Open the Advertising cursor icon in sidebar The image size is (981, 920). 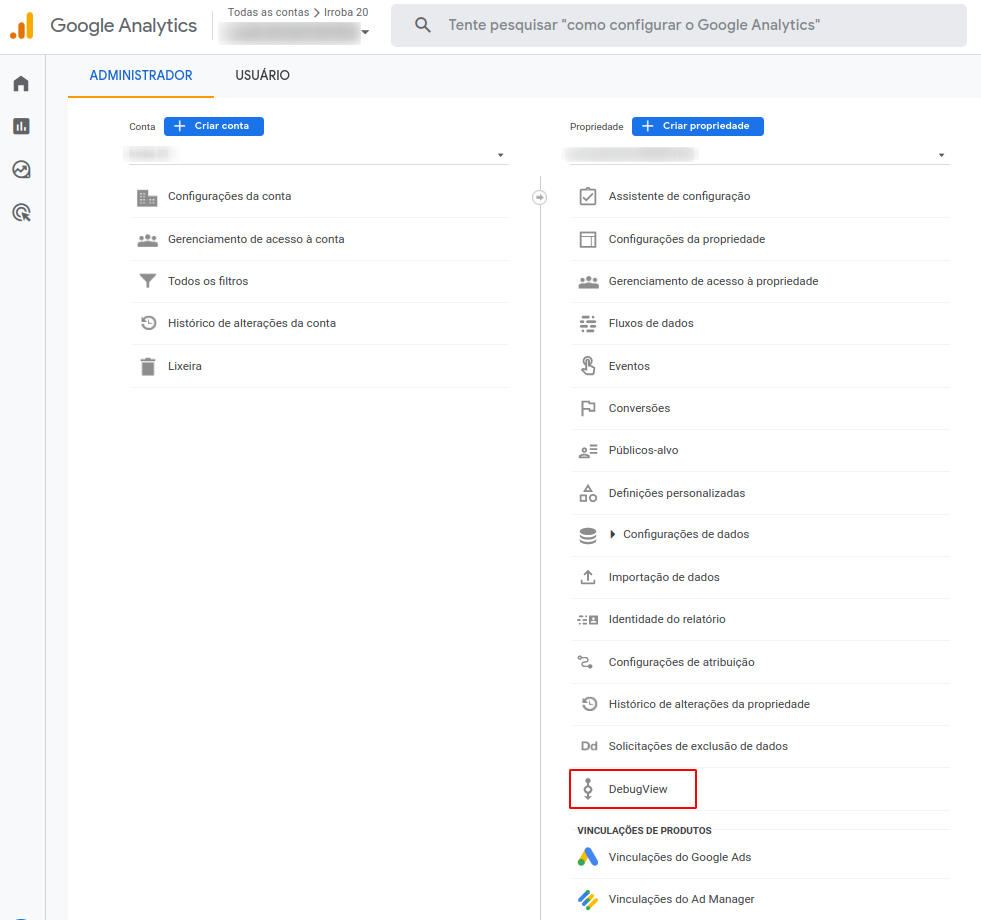[x=21, y=213]
